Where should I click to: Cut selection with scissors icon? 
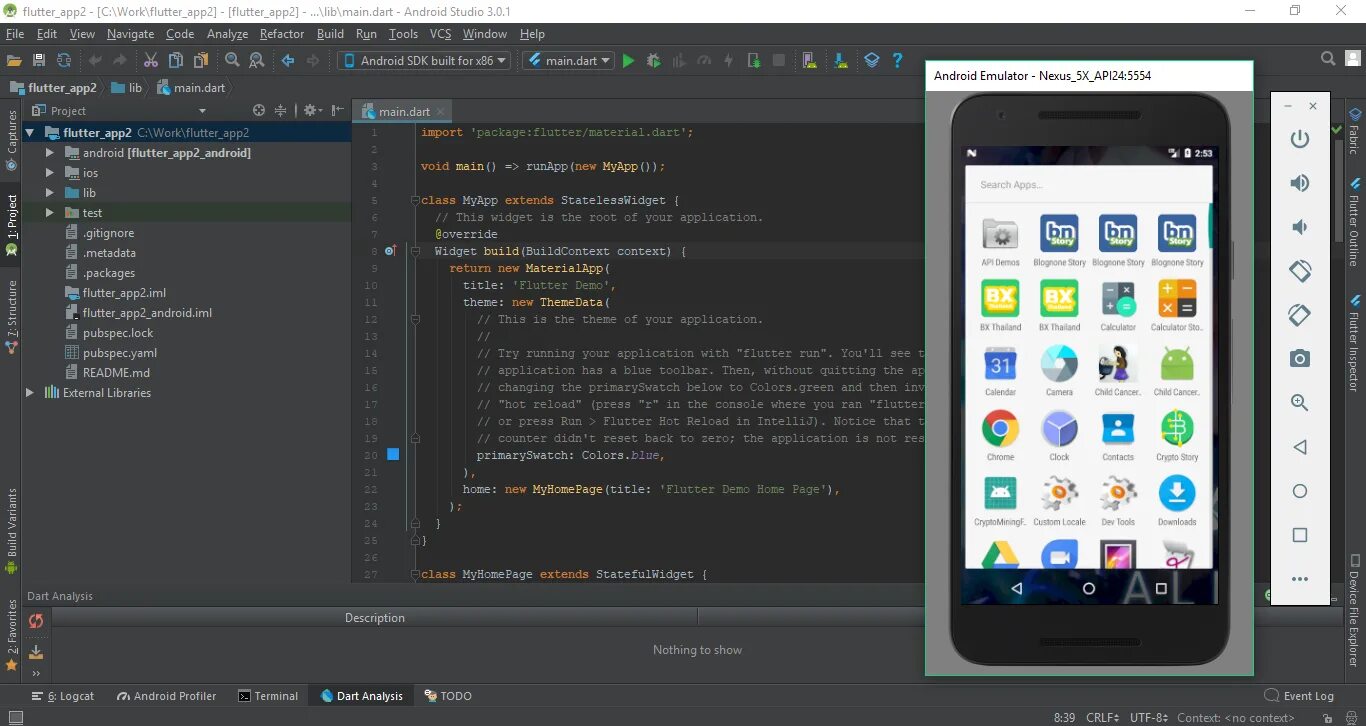(x=150, y=61)
